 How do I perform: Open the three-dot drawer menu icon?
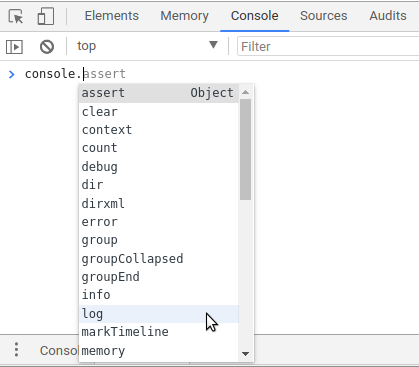coord(16,350)
